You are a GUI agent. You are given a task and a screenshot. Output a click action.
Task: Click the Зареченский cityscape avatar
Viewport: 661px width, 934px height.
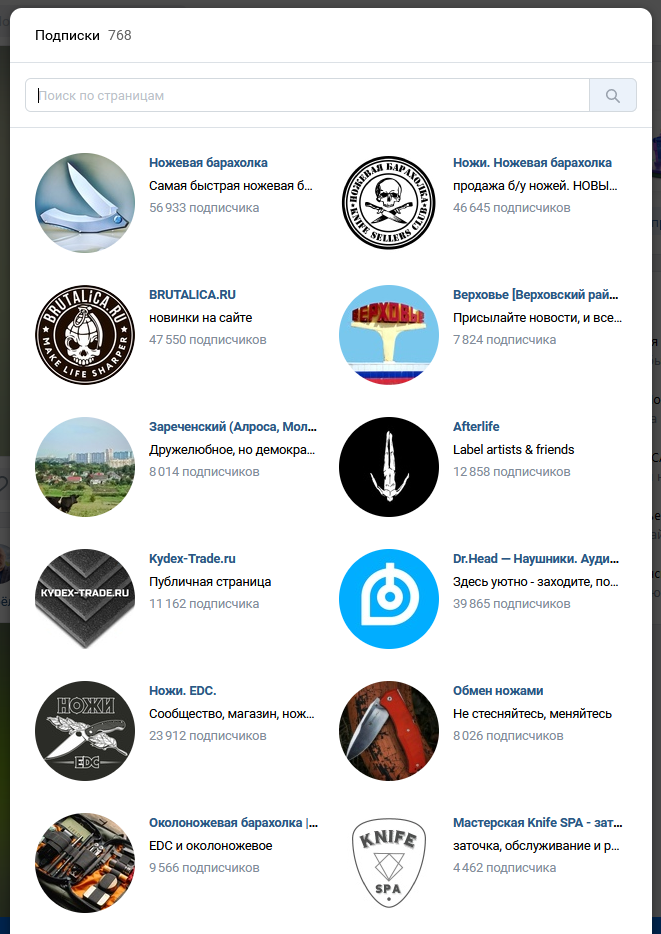(85, 467)
